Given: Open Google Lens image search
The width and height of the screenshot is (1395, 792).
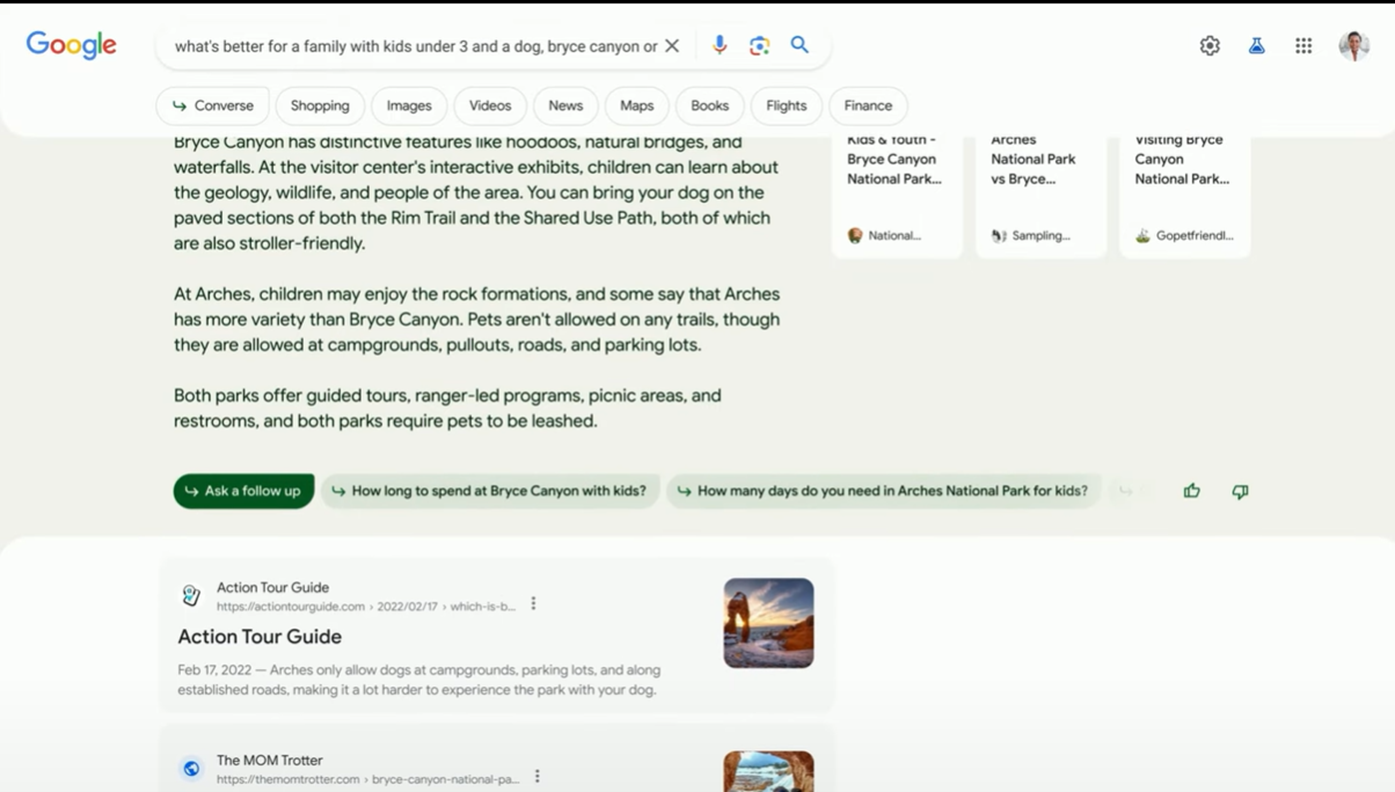Looking at the screenshot, I should point(759,45).
